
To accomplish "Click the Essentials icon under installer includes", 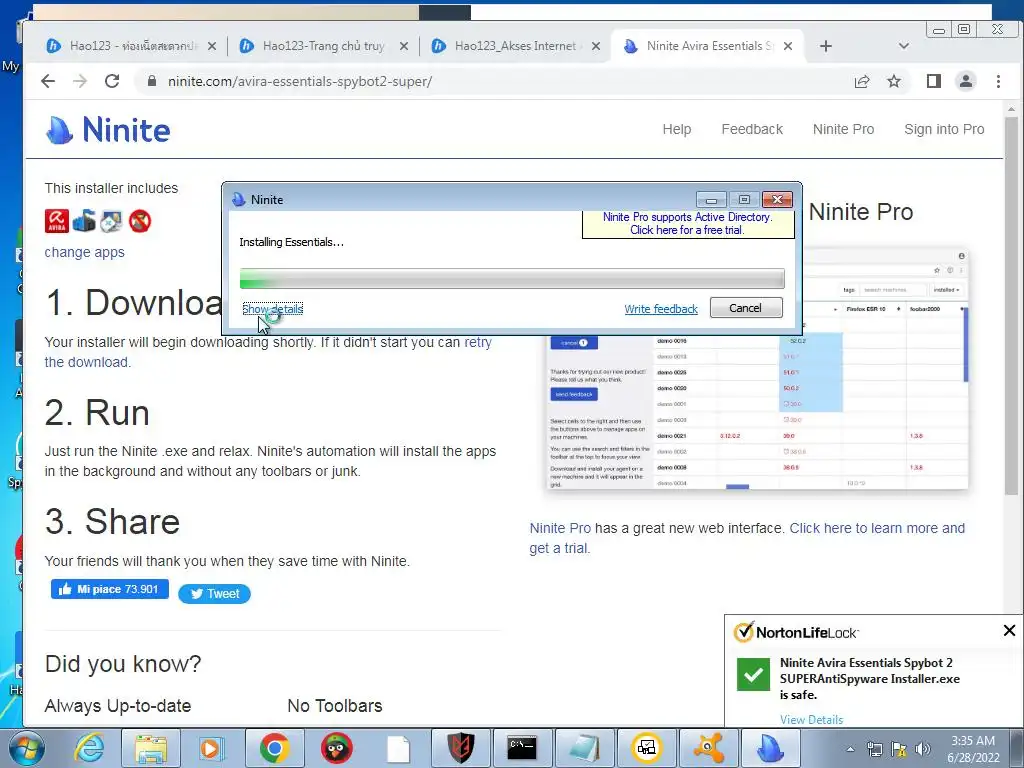I will (x=84, y=221).
